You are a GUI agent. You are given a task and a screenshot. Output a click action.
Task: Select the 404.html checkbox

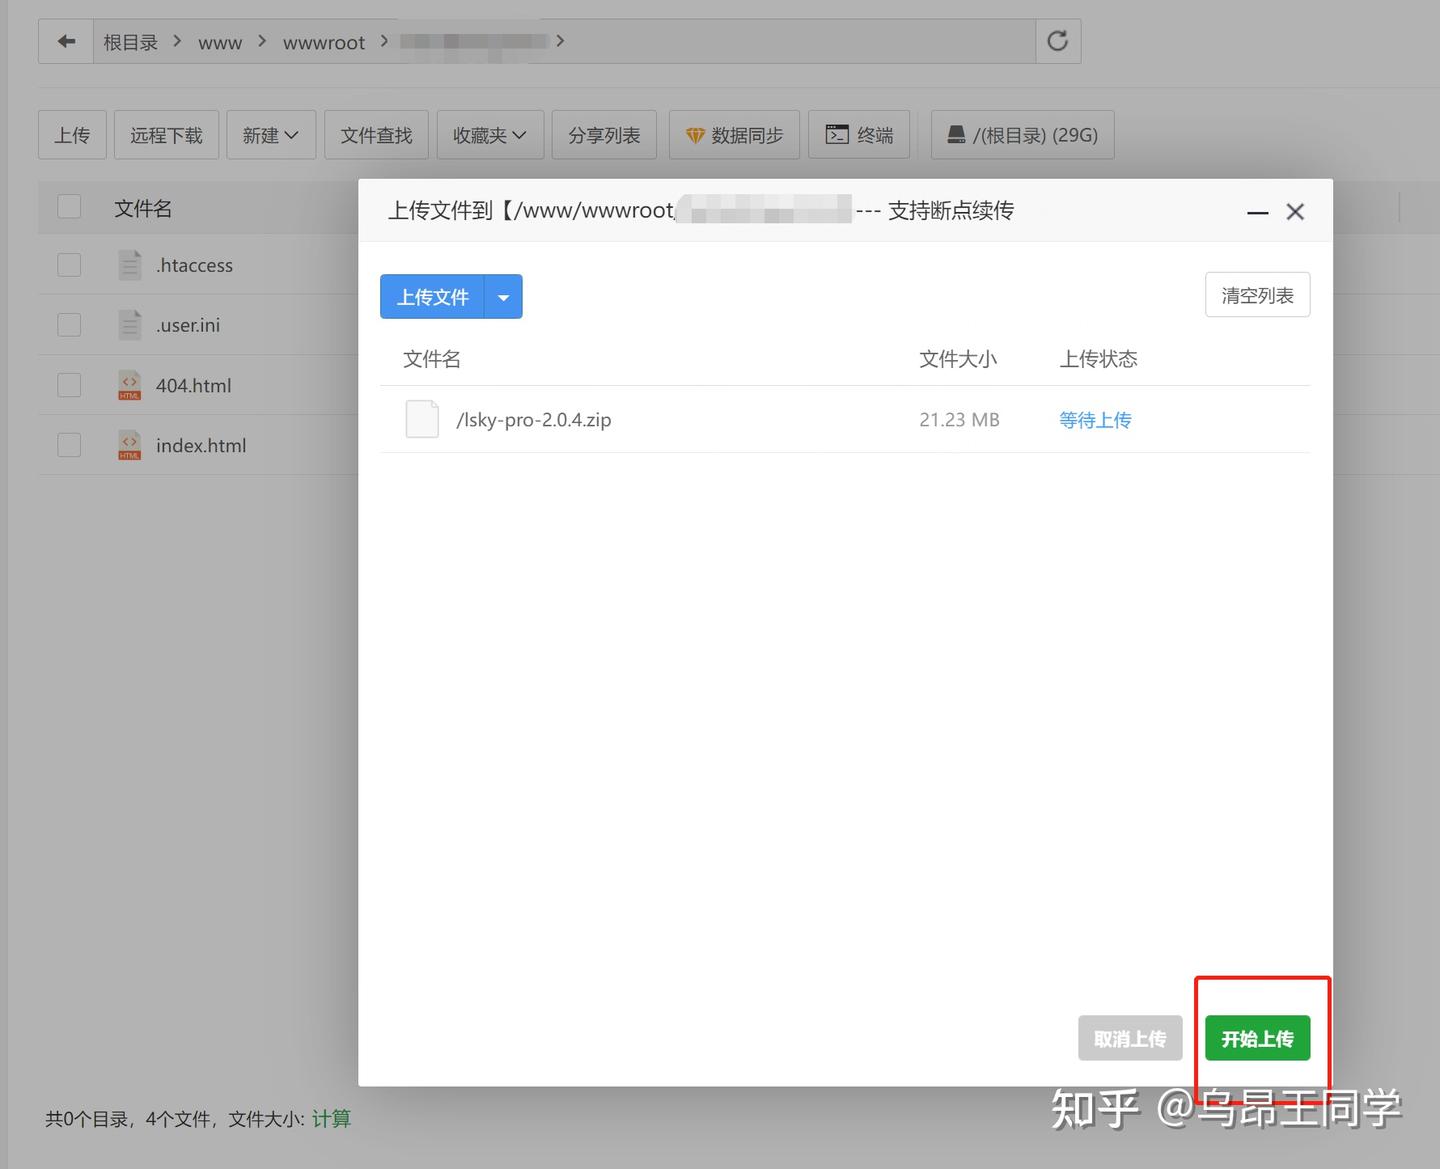[68, 384]
